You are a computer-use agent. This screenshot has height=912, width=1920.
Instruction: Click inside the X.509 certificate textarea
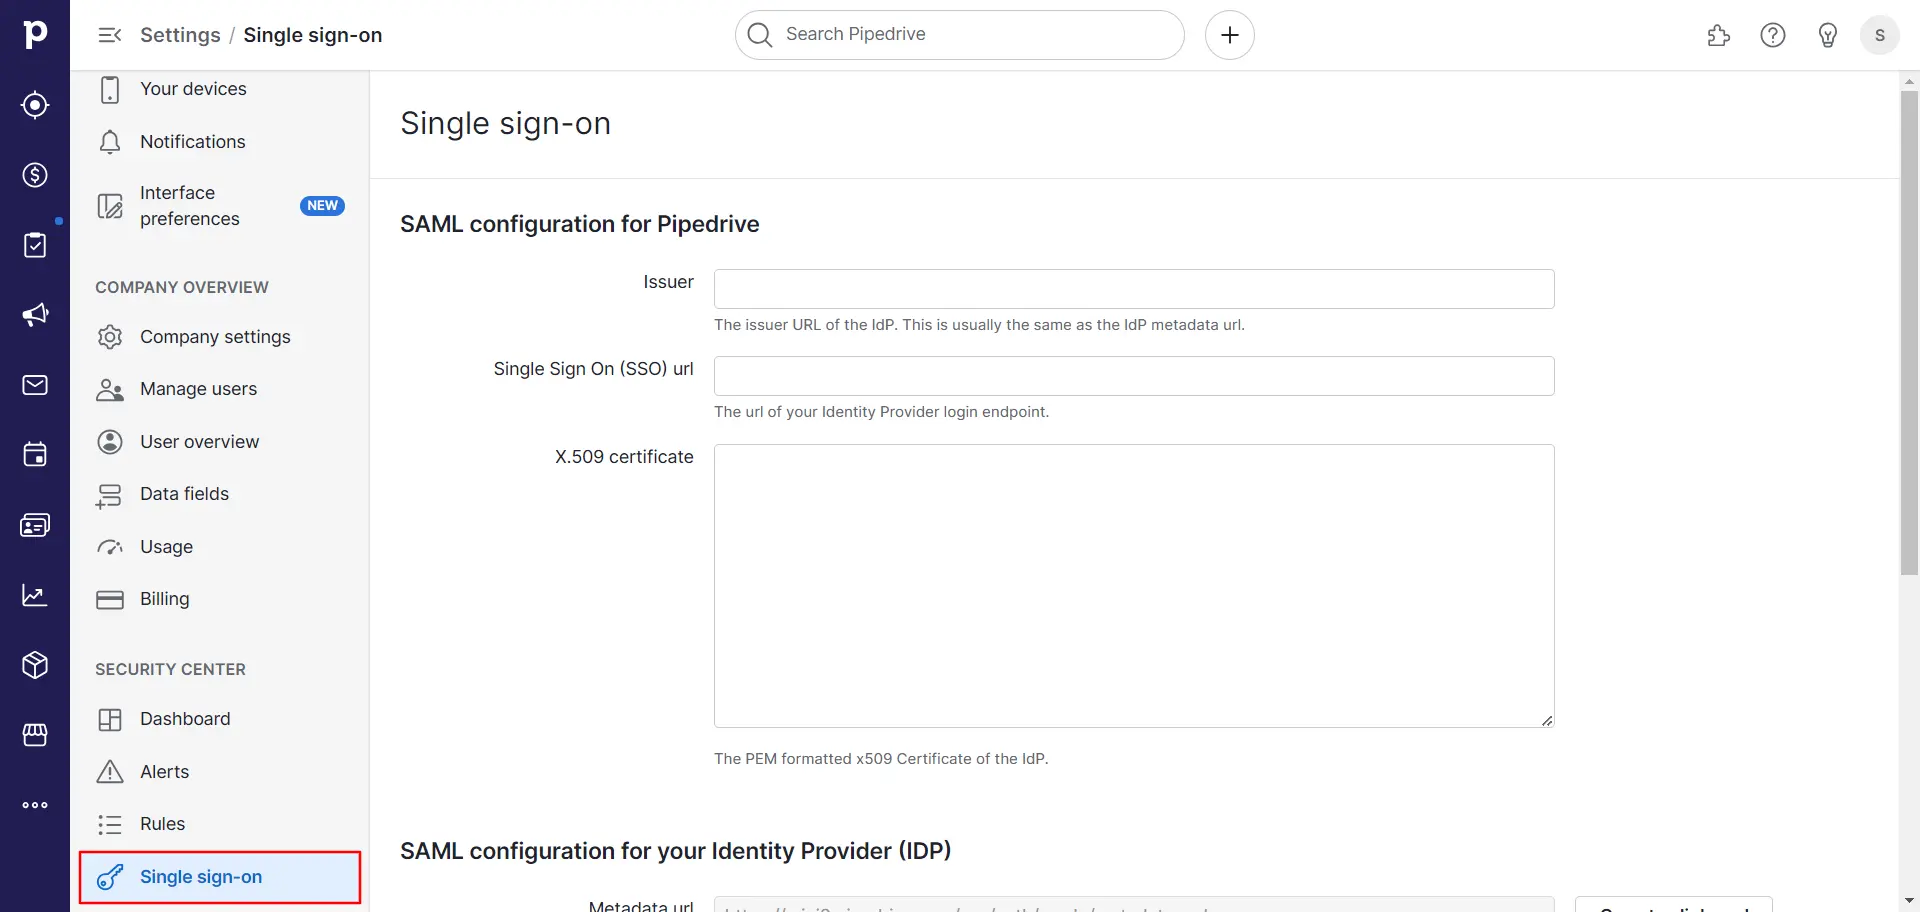(x=1134, y=586)
